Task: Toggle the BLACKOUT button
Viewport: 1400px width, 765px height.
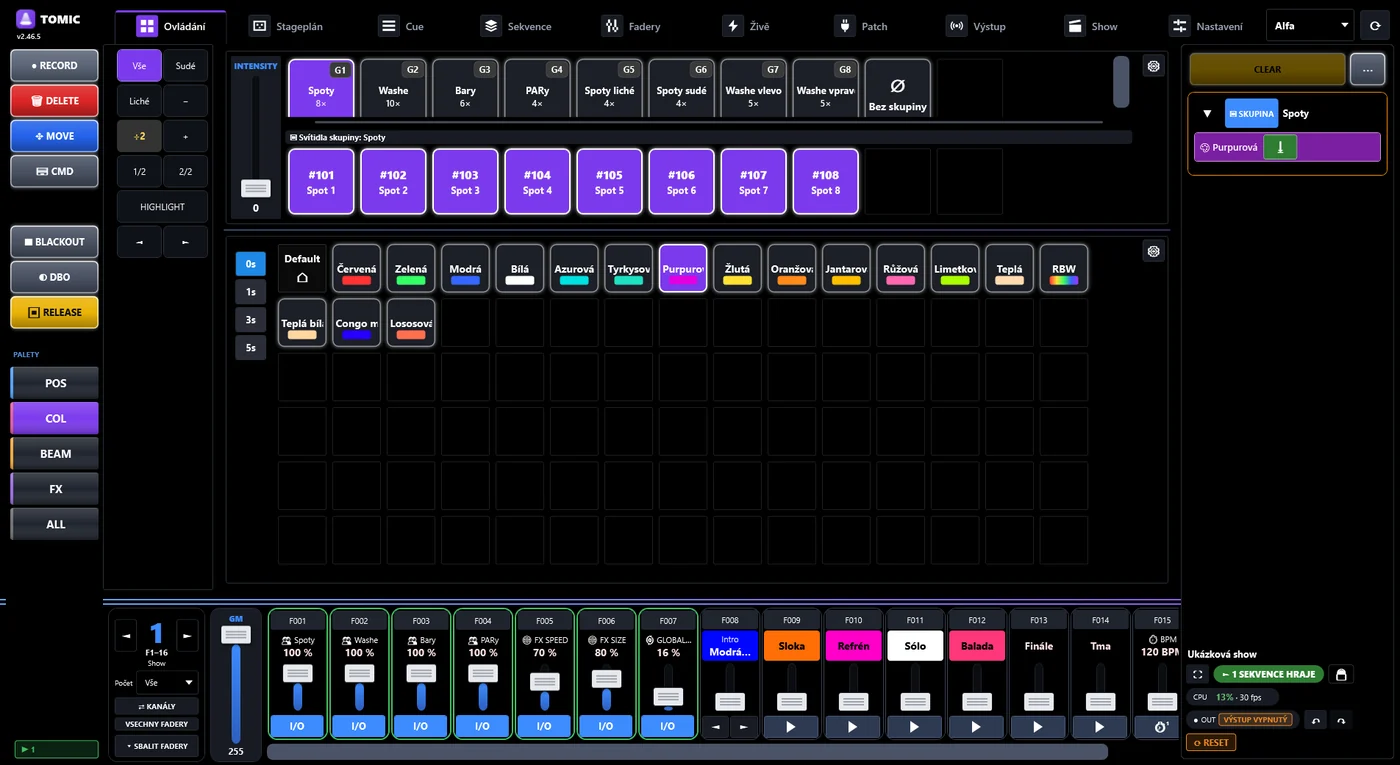Action: tap(55, 242)
